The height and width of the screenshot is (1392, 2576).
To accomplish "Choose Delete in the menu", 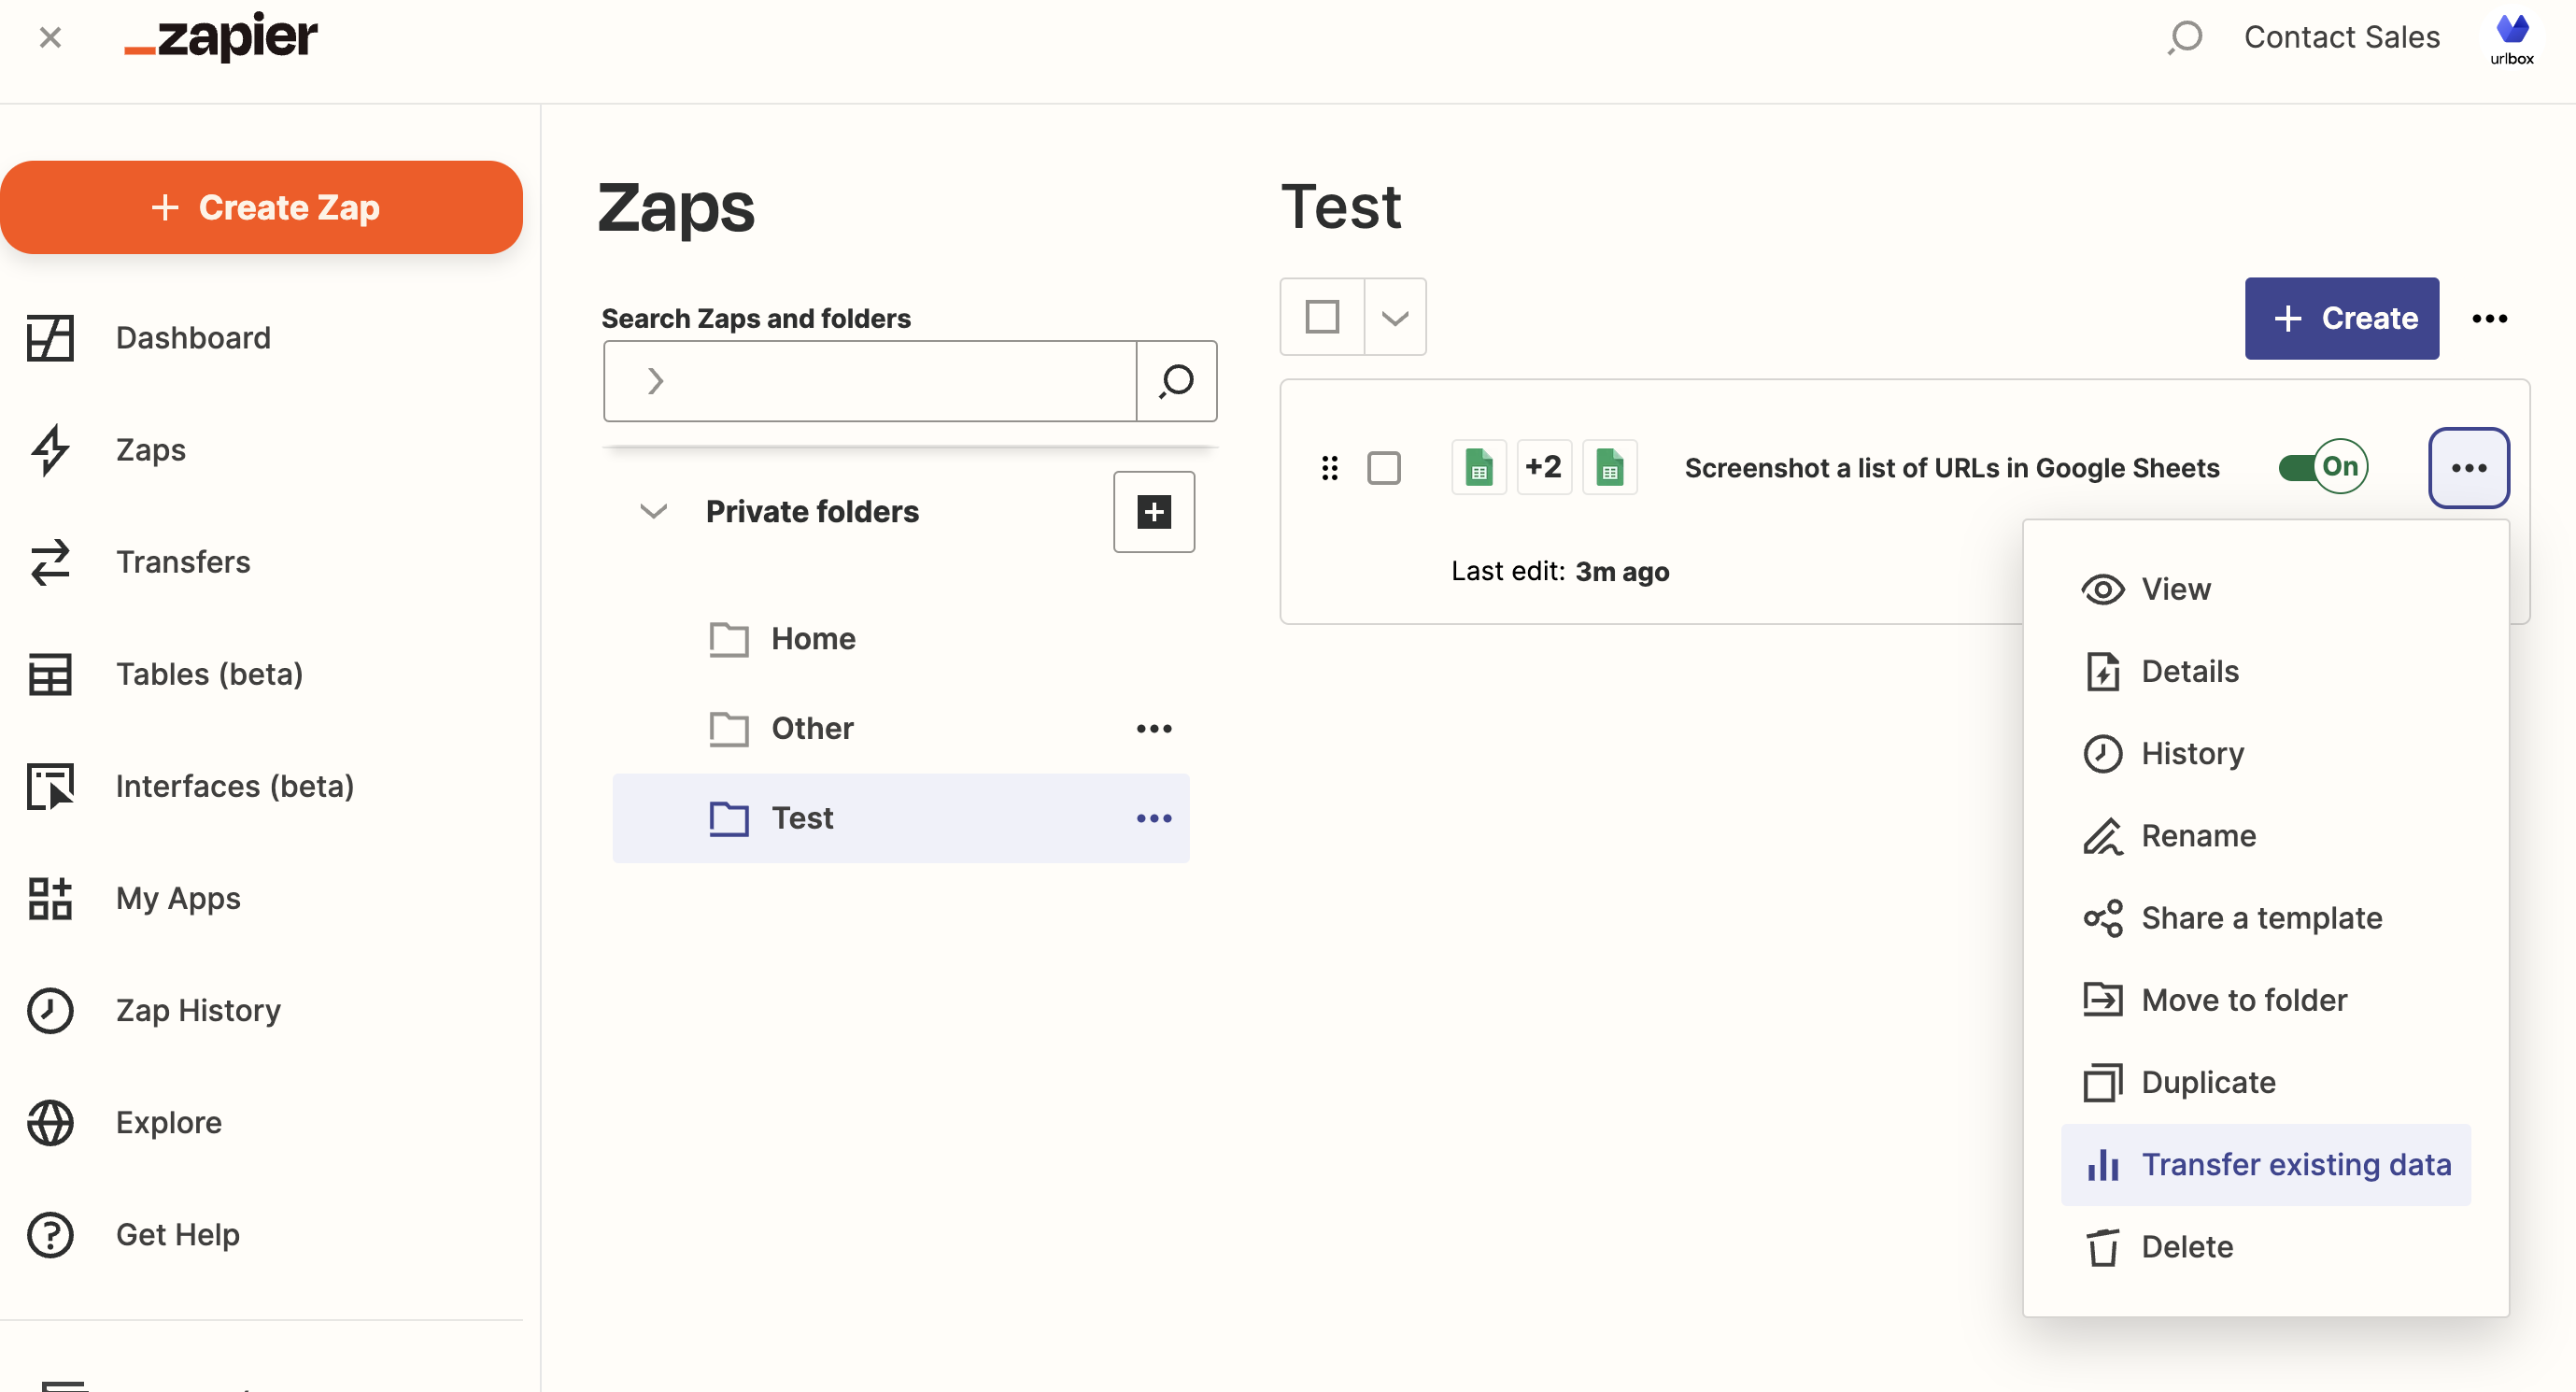I will point(2265,1246).
